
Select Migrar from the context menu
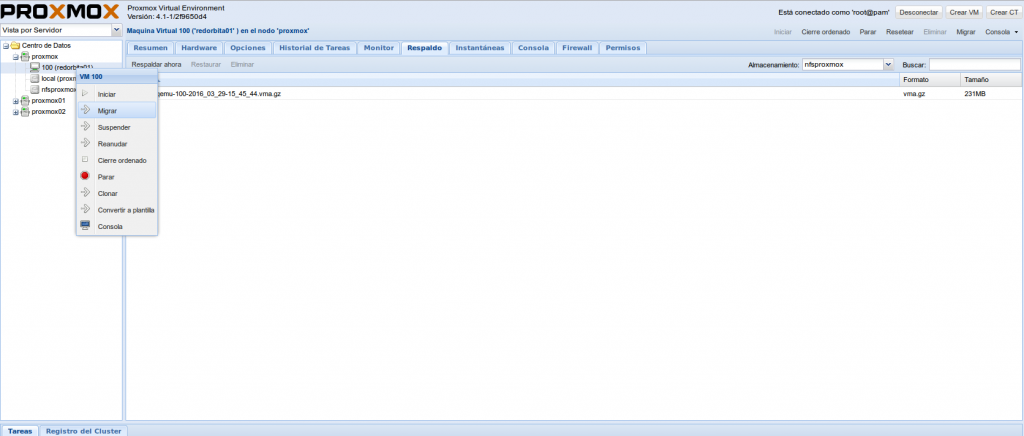tap(108, 110)
